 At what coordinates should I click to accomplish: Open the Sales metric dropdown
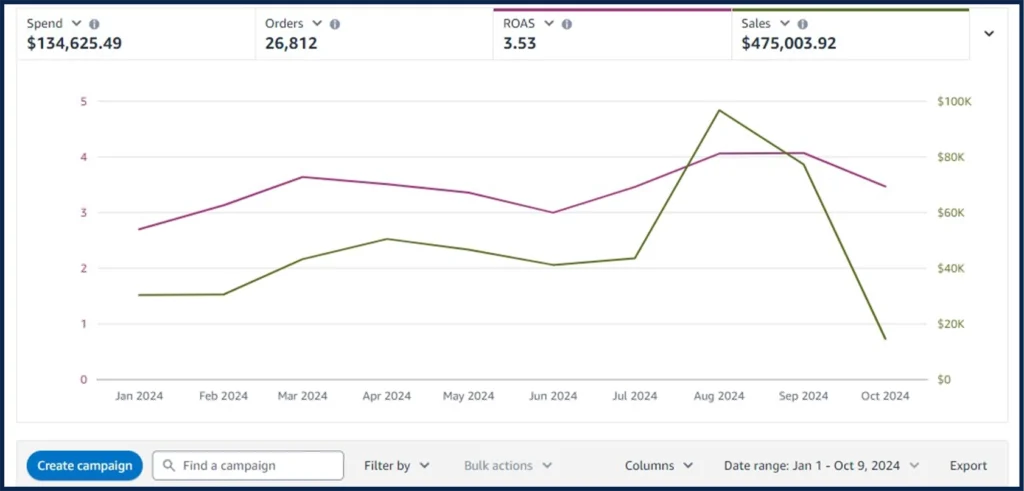coord(785,24)
